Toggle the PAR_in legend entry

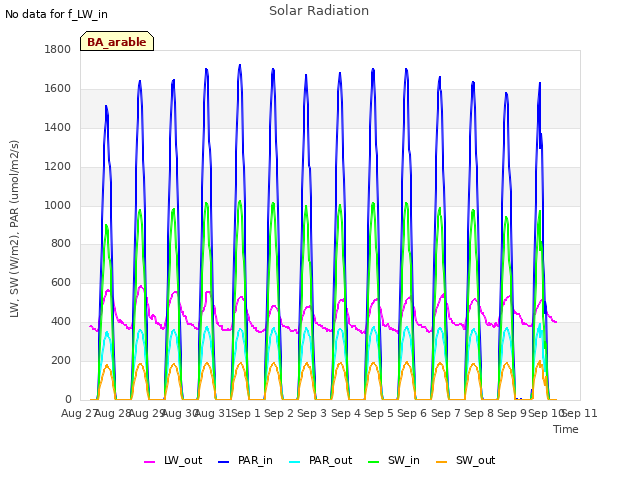pyautogui.click(x=245, y=460)
